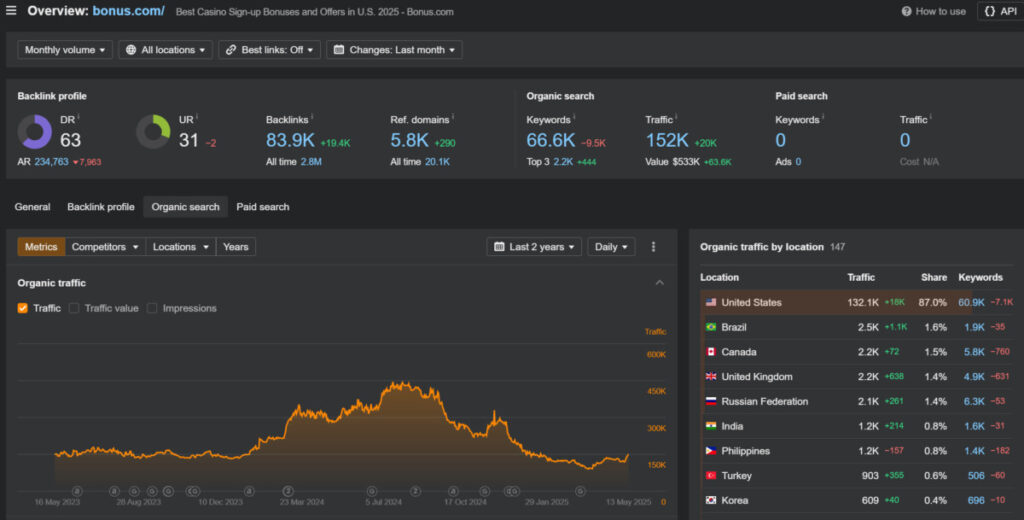This screenshot has height=520, width=1024.
Task: Click the calendar icon on Last 2 years
Action: tap(498, 247)
